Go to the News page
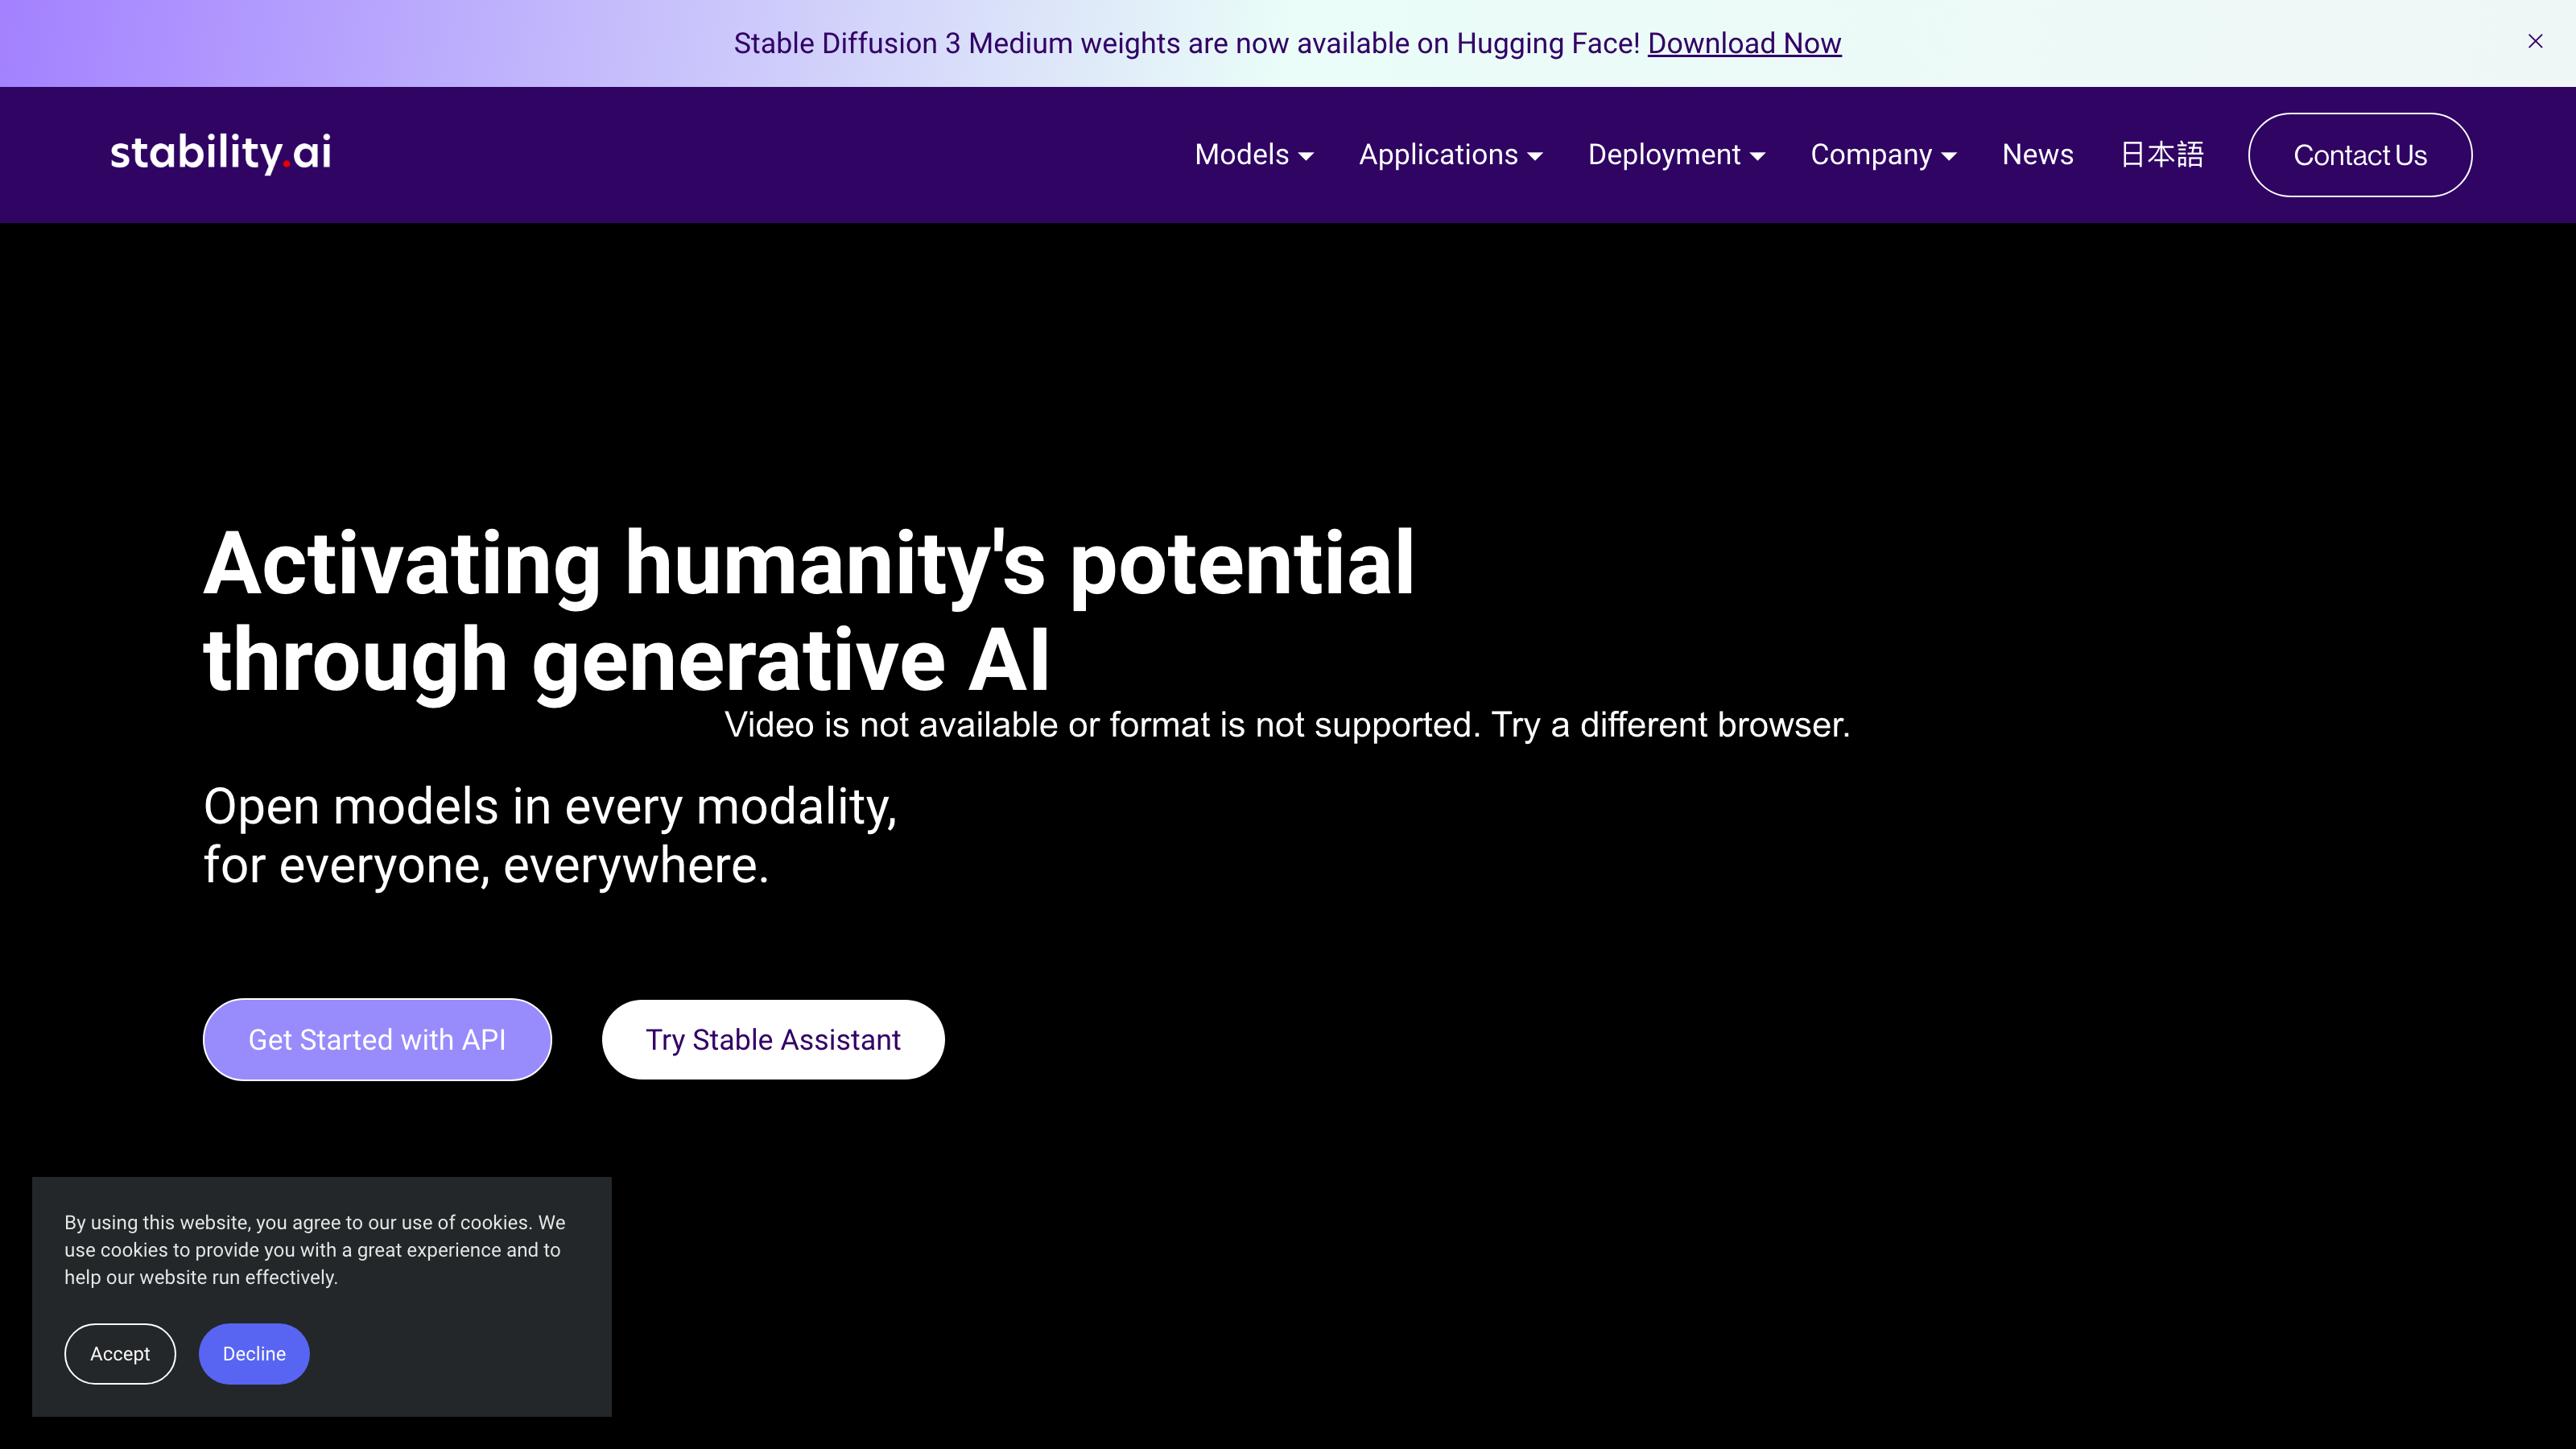The image size is (2576, 1449). (x=2037, y=155)
